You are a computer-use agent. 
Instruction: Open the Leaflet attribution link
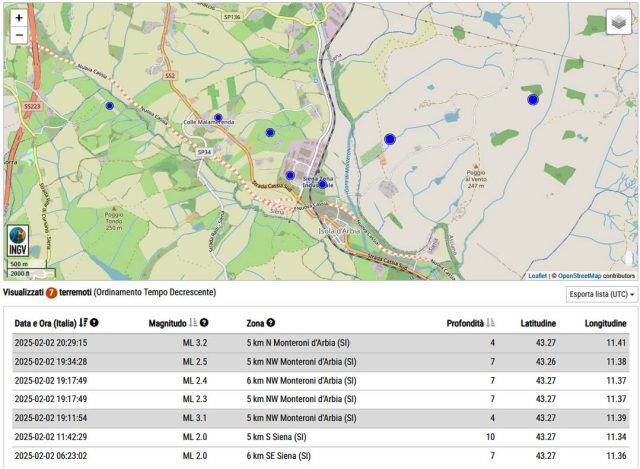pos(537,276)
